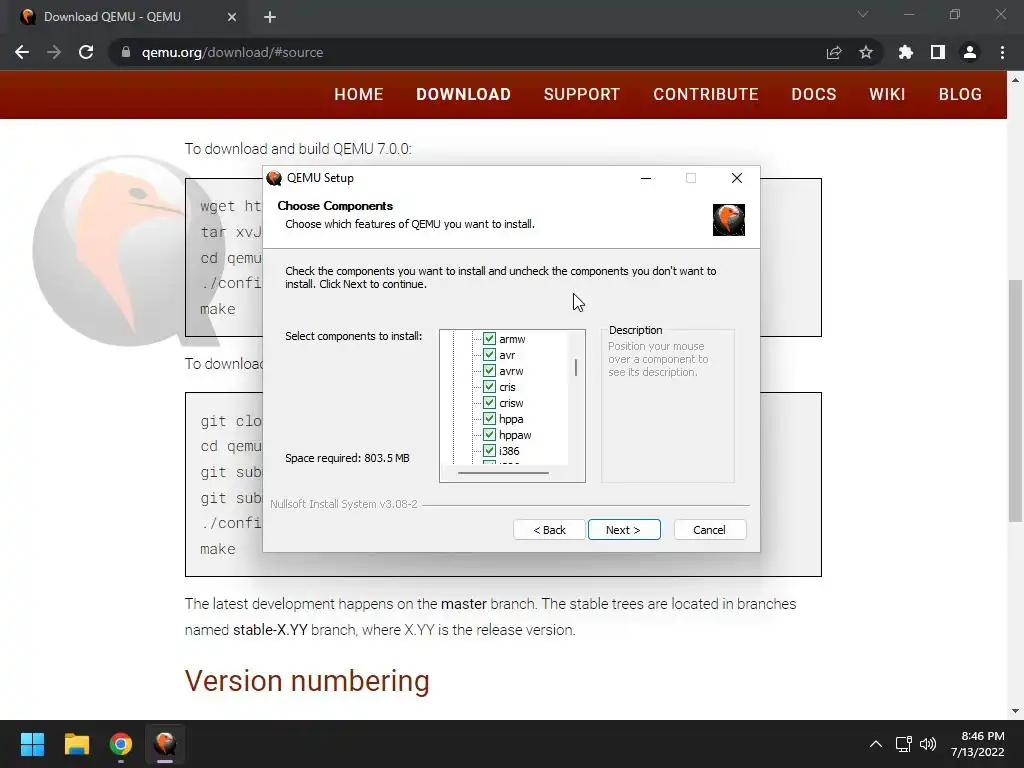Open tab search chevron in Chrome
The image size is (1024, 768).
[863, 14]
